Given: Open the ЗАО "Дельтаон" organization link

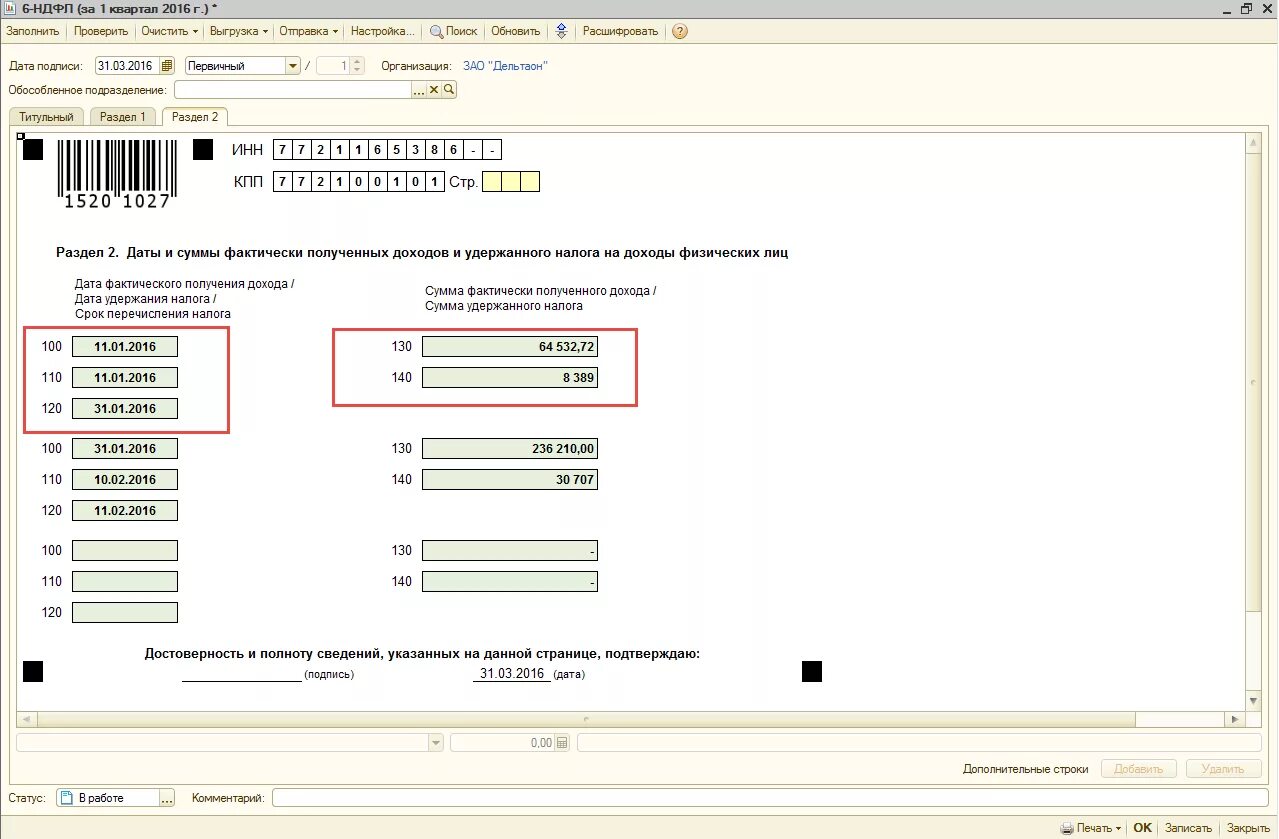Looking at the screenshot, I should [x=505, y=66].
